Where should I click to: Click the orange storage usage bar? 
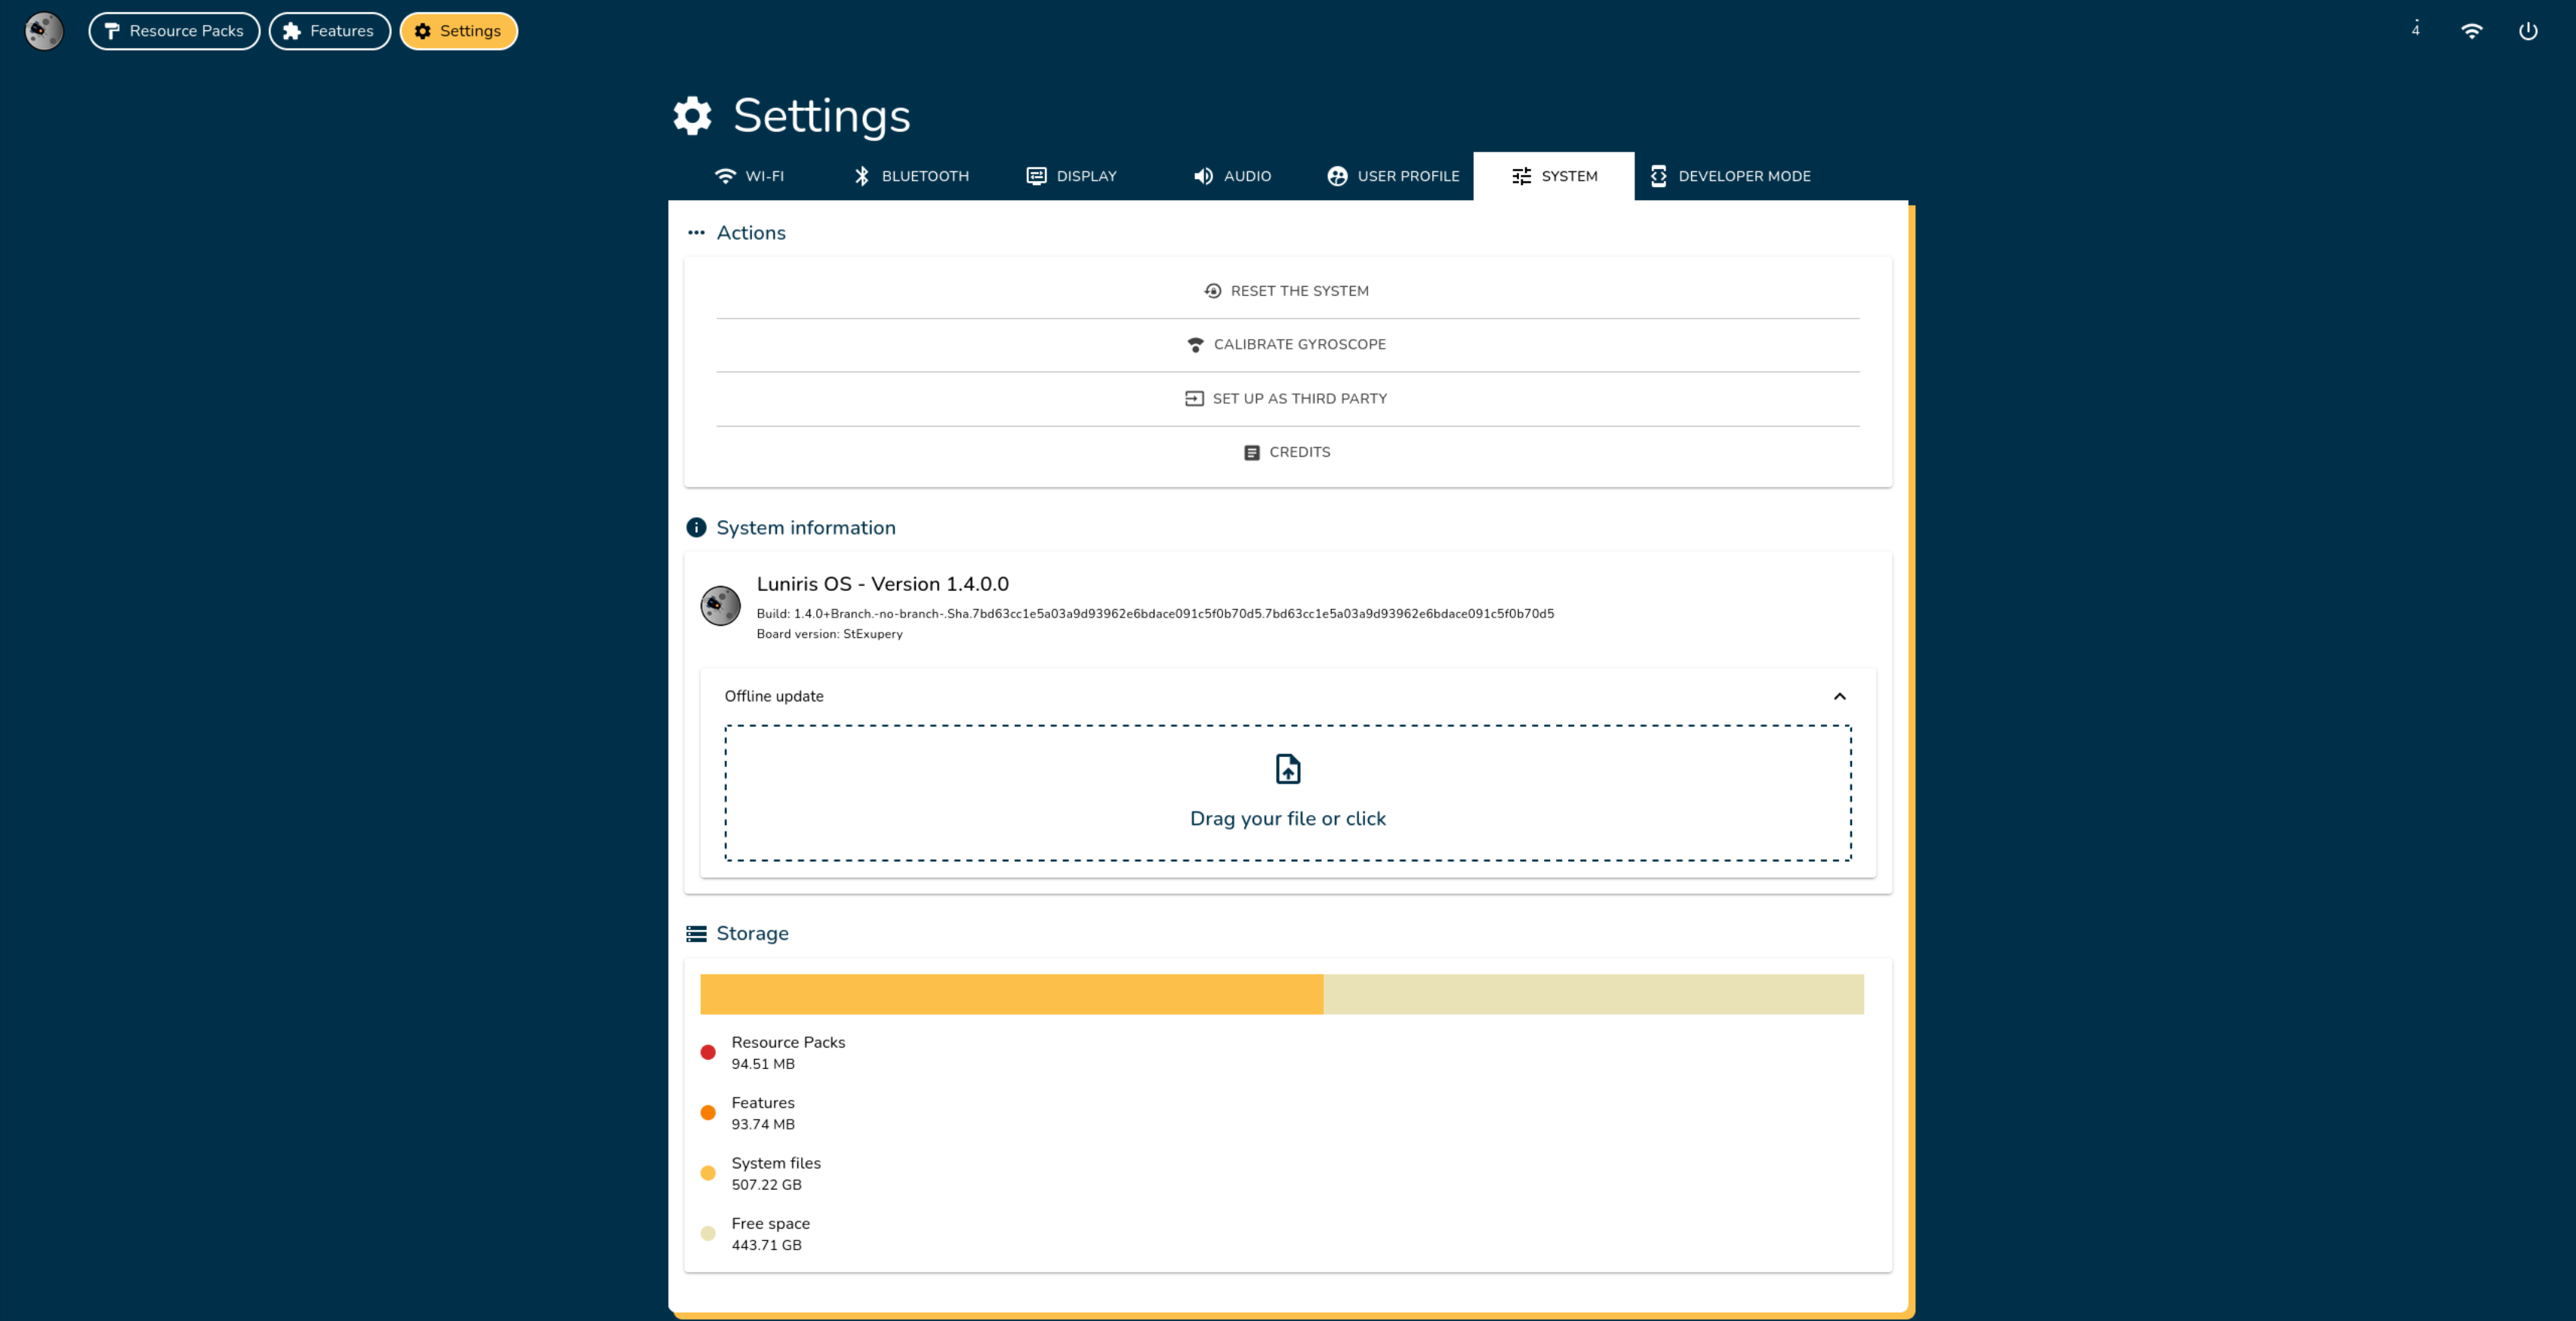tap(1010, 994)
